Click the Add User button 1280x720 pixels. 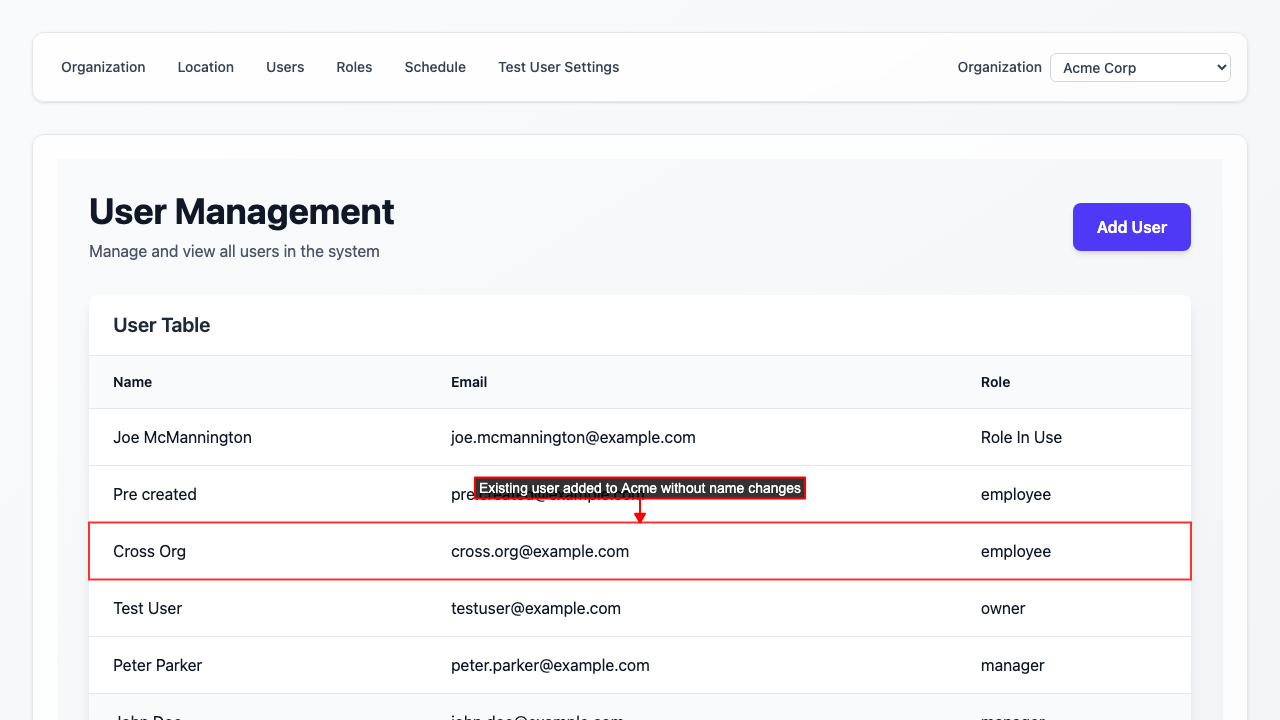click(1131, 227)
